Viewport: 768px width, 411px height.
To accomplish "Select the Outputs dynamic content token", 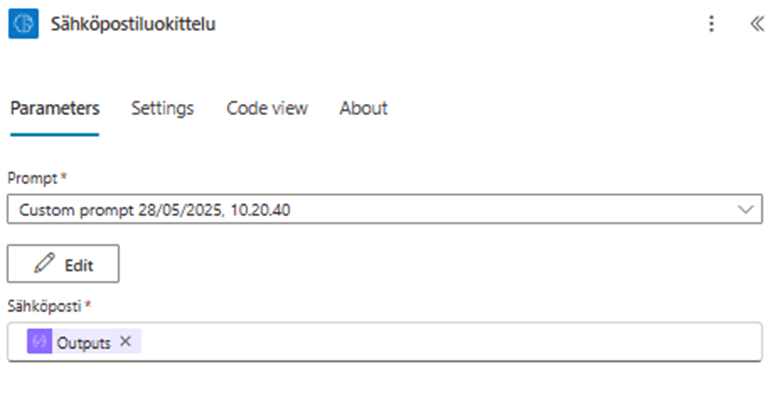I will pos(83,341).
